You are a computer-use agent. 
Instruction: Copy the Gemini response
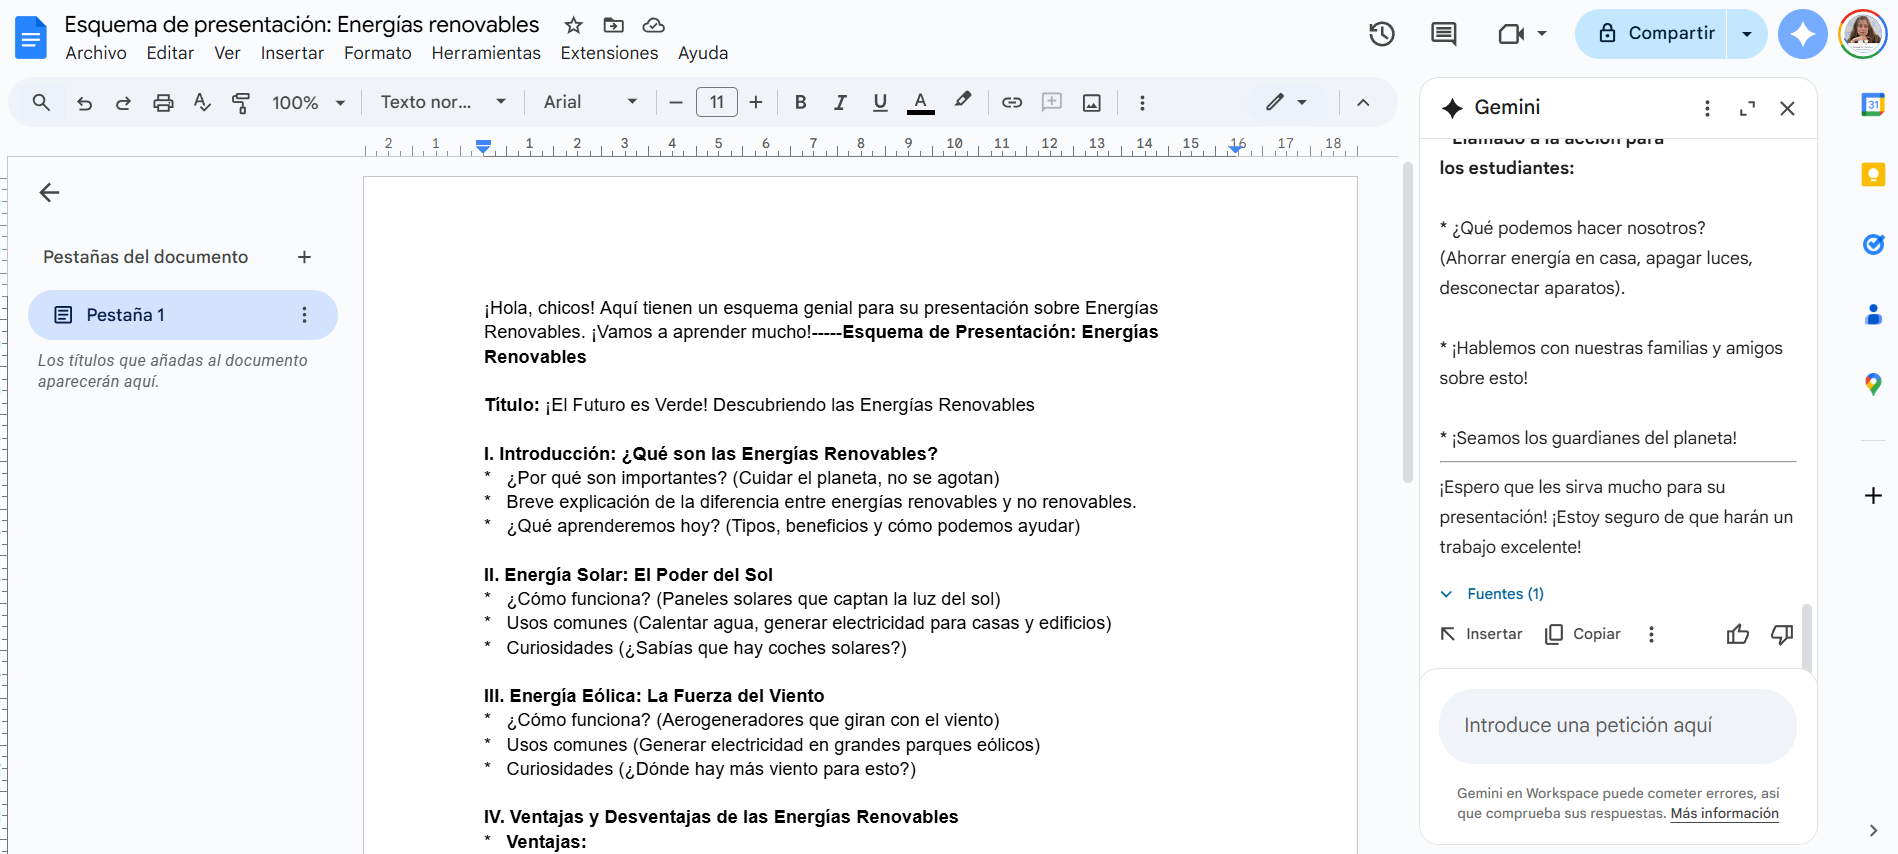click(x=1583, y=634)
